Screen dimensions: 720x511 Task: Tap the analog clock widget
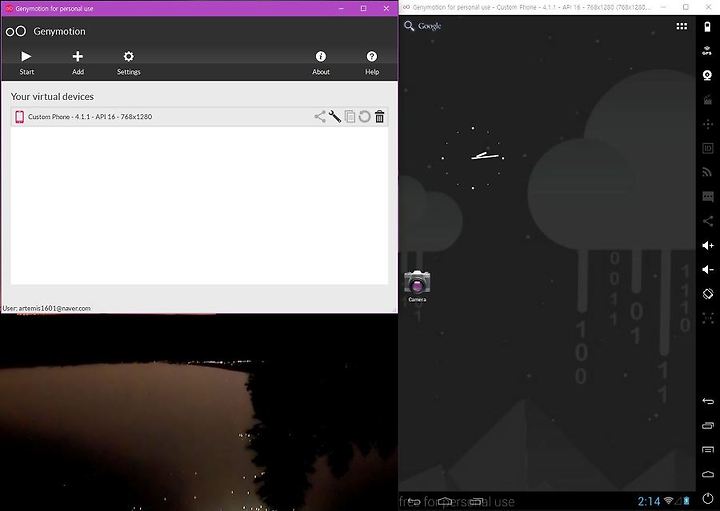click(x=473, y=157)
